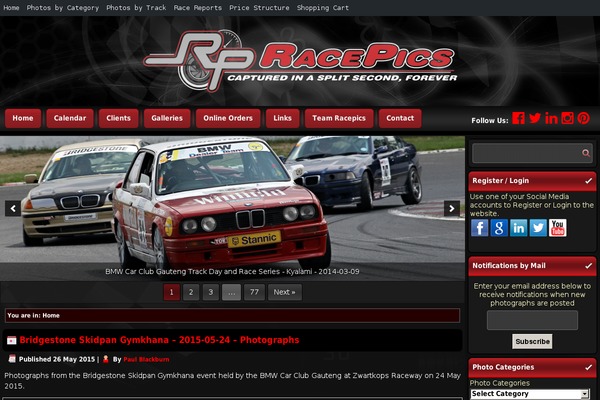Open the Clients nav button
This screenshot has height=400, width=600.
pos(119,118)
